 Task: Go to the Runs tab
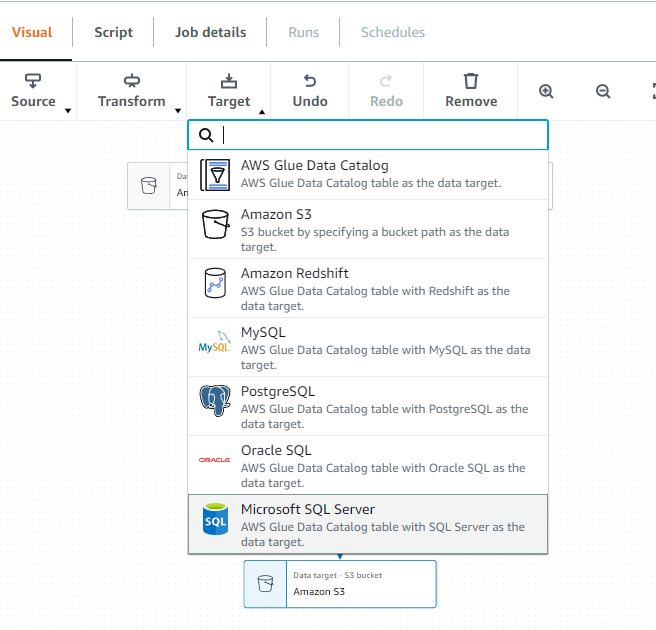[304, 32]
